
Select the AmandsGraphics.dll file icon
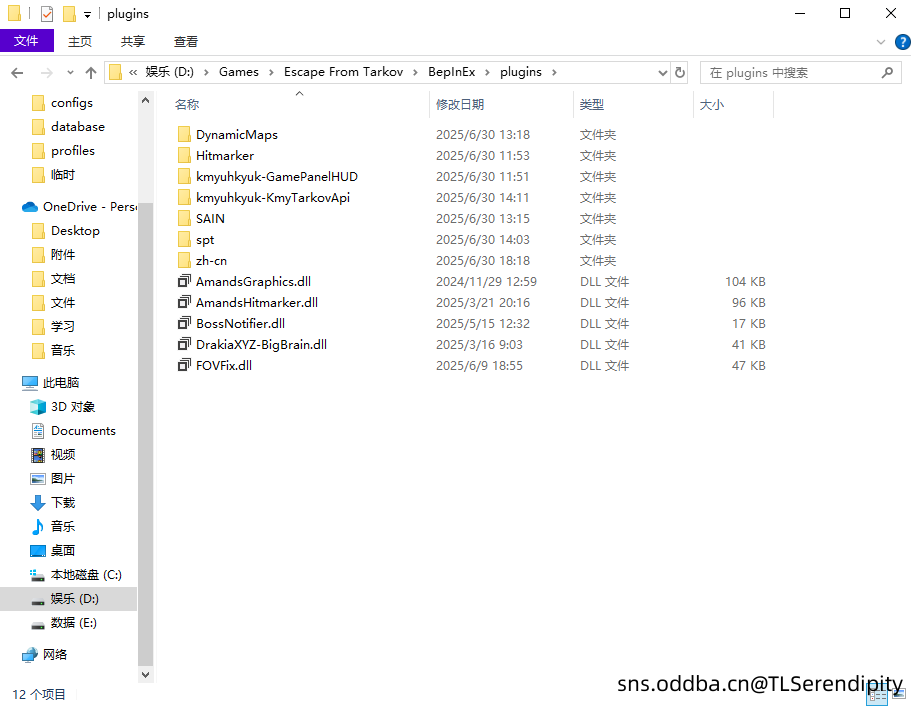tap(184, 281)
